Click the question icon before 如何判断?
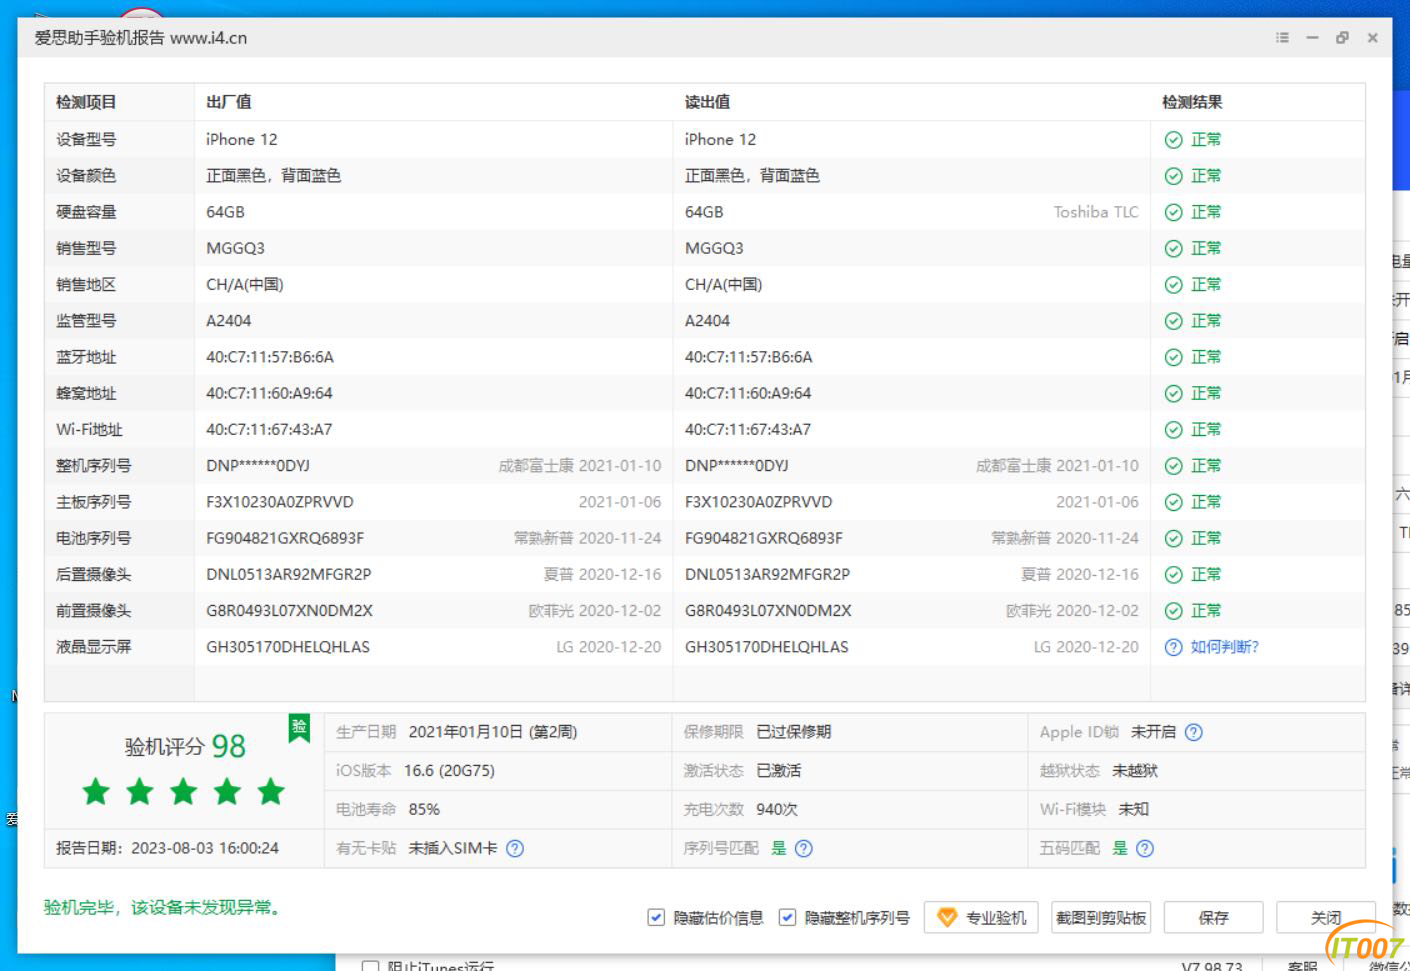Image resolution: width=1410 pixels, height=971 pixels. (1174, 647)
